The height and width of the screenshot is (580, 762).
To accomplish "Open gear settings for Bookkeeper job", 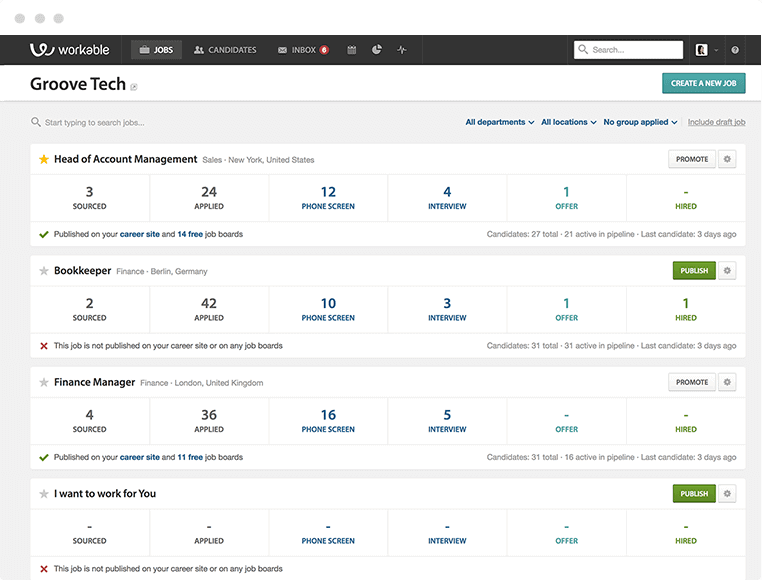I will [727, 271].
